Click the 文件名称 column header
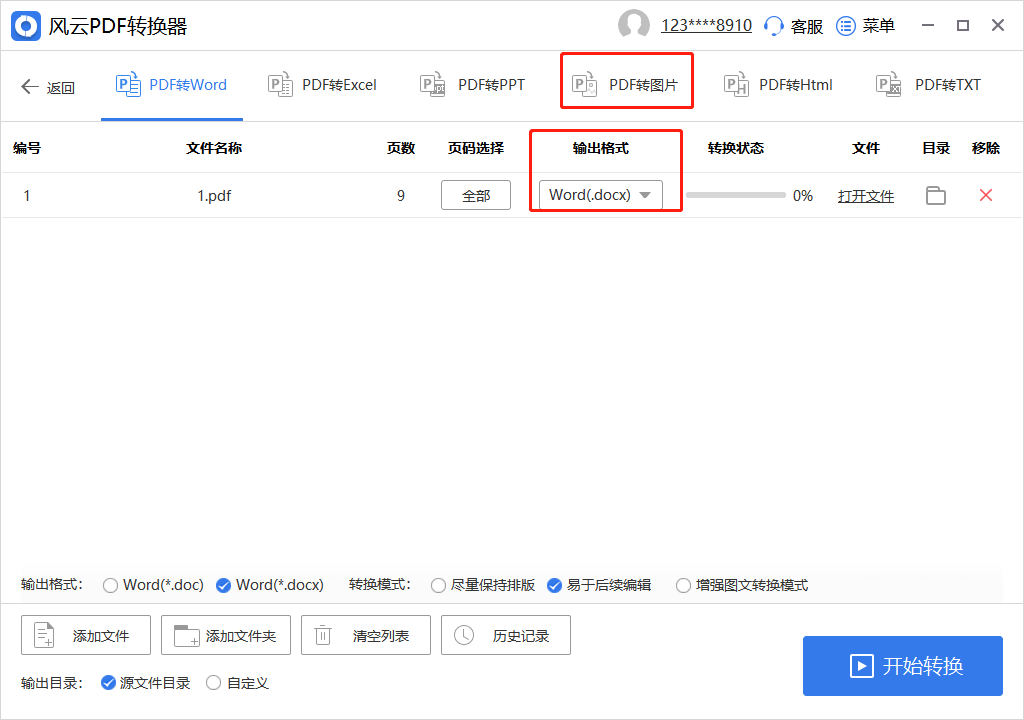This screenshot has width=1024, height=720. pos(214,148)
